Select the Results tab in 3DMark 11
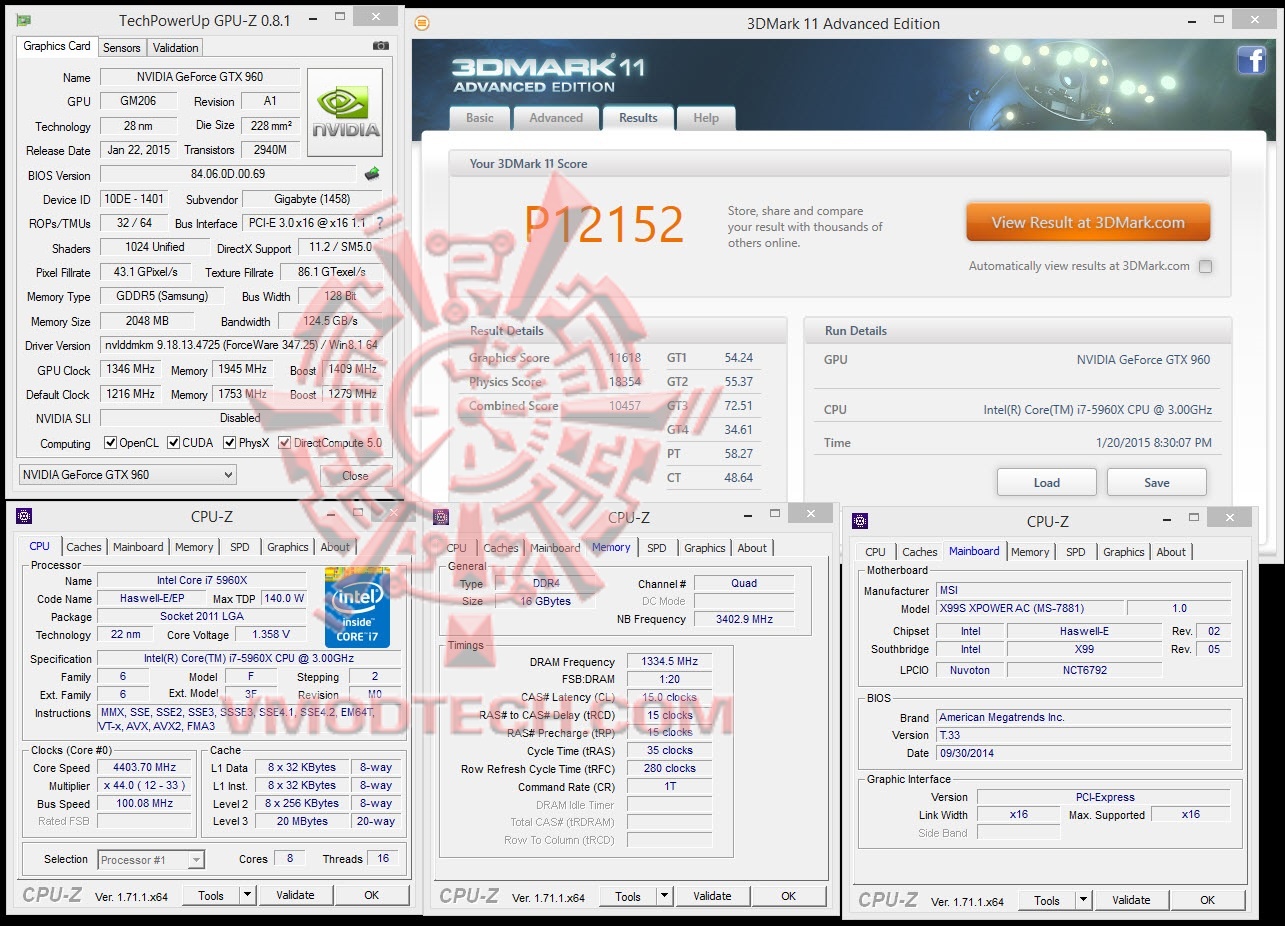 pos(638,117)
